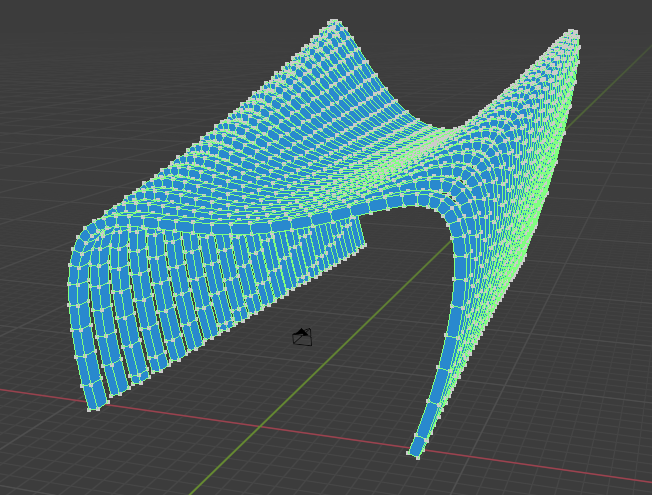Select the vertex at the mesh's right leg tip
652x495 pixels.
click(417, 457)
